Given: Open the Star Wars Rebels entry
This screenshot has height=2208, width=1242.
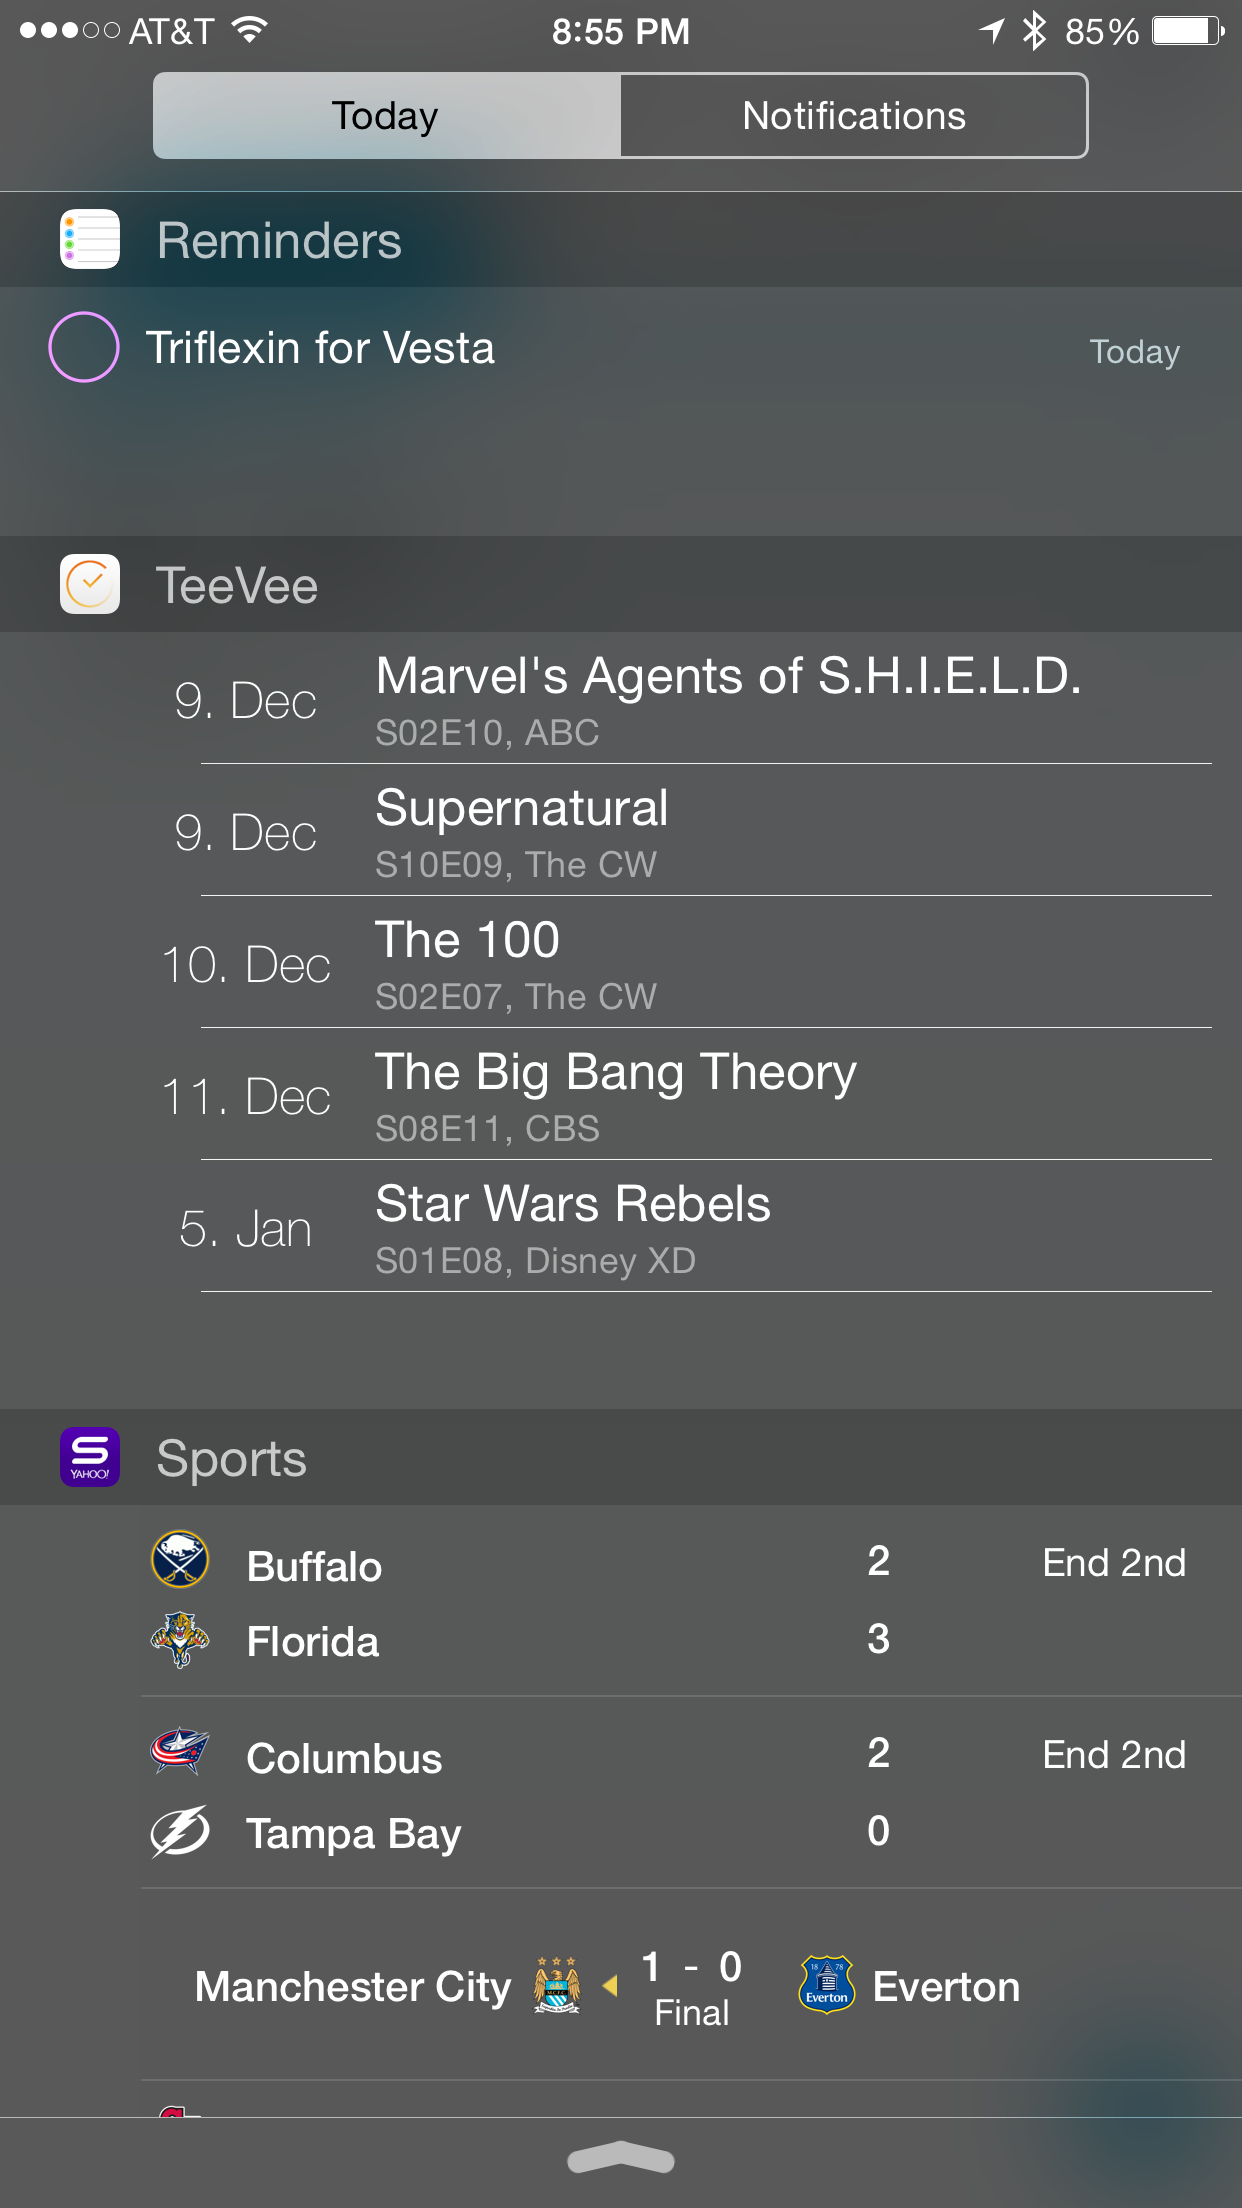Looking at the screenshot, I should (x=691, y=1227).
